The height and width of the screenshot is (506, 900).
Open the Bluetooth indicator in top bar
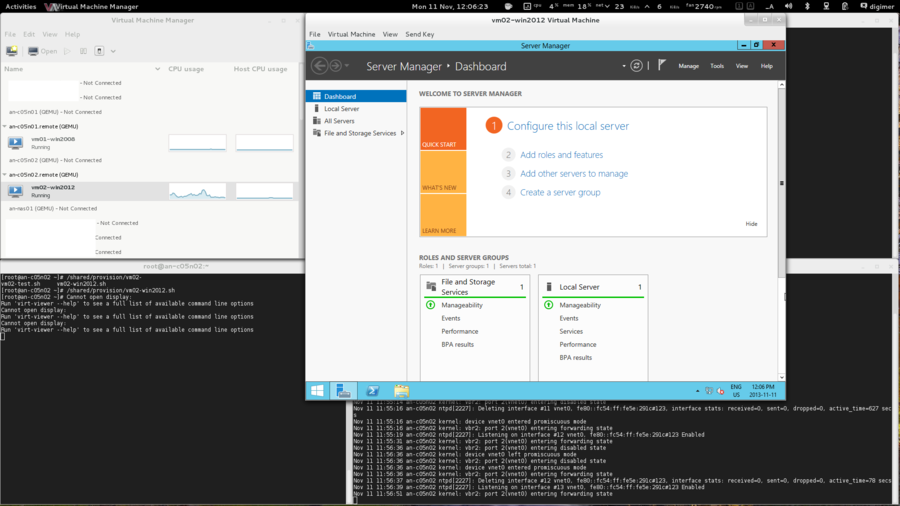click(807, 6)
